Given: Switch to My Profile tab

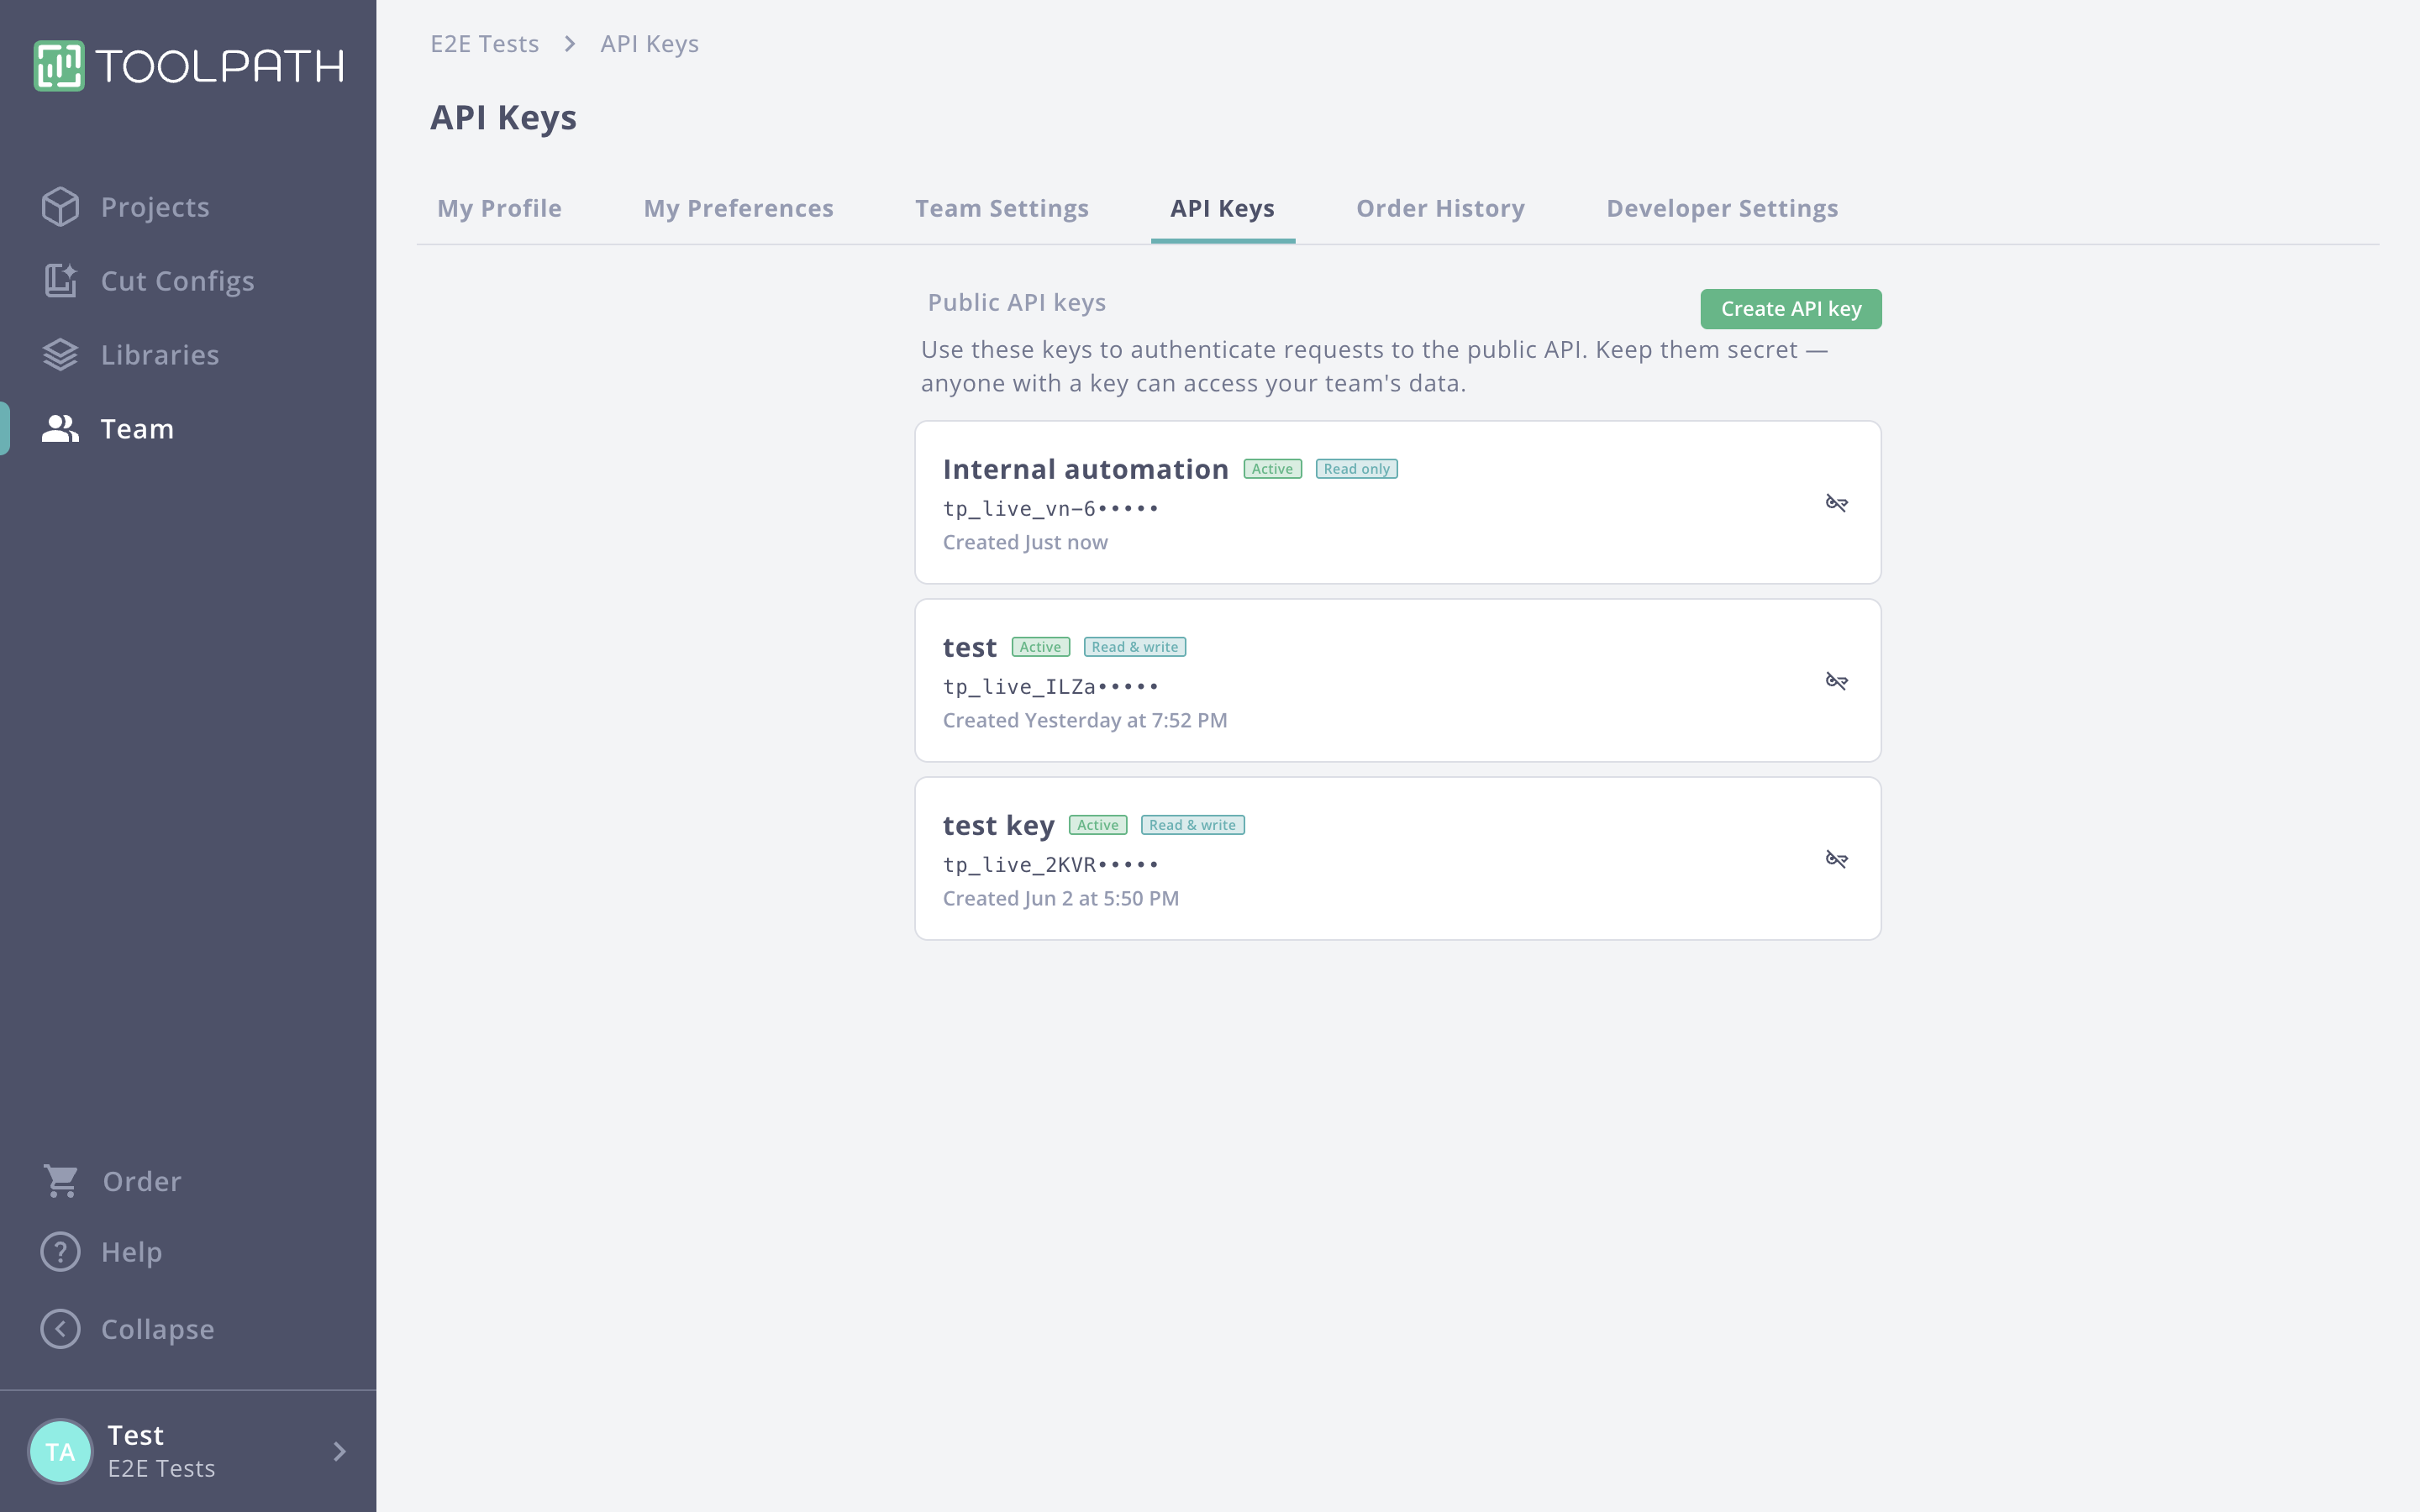Looking at the screenshot, I should click(499, 208).
